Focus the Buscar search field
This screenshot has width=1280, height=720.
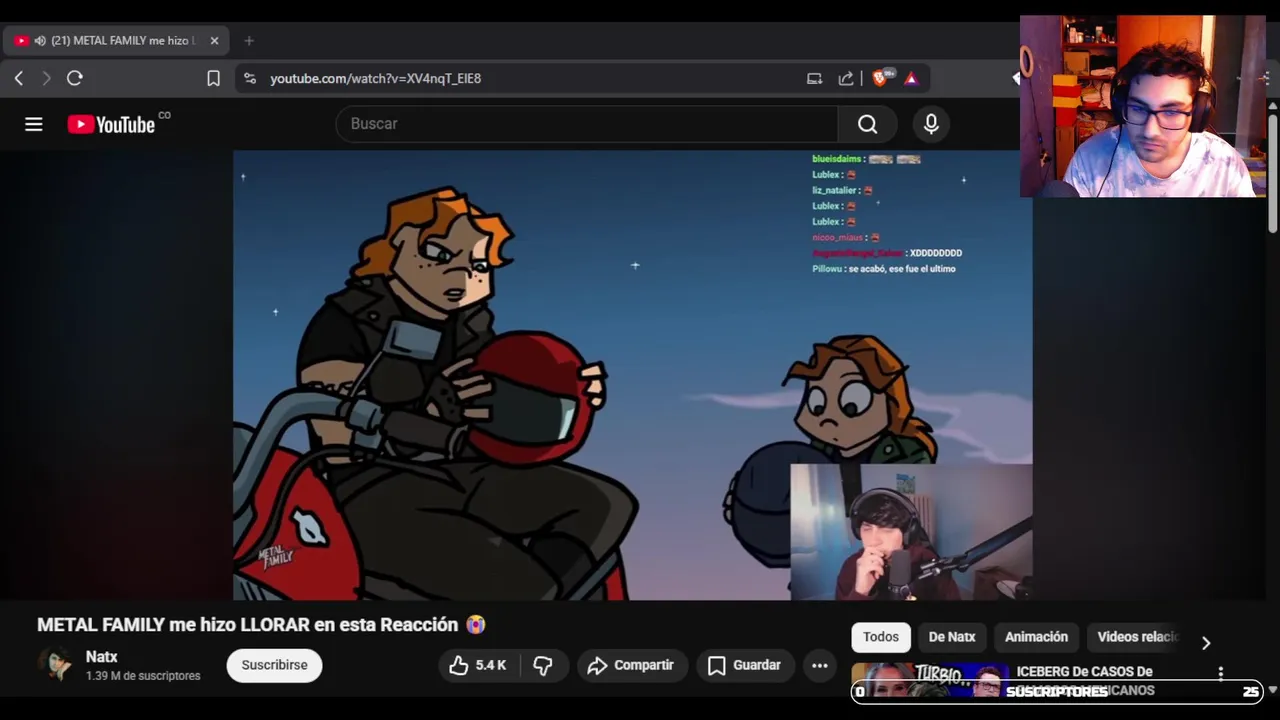(587, 124)
